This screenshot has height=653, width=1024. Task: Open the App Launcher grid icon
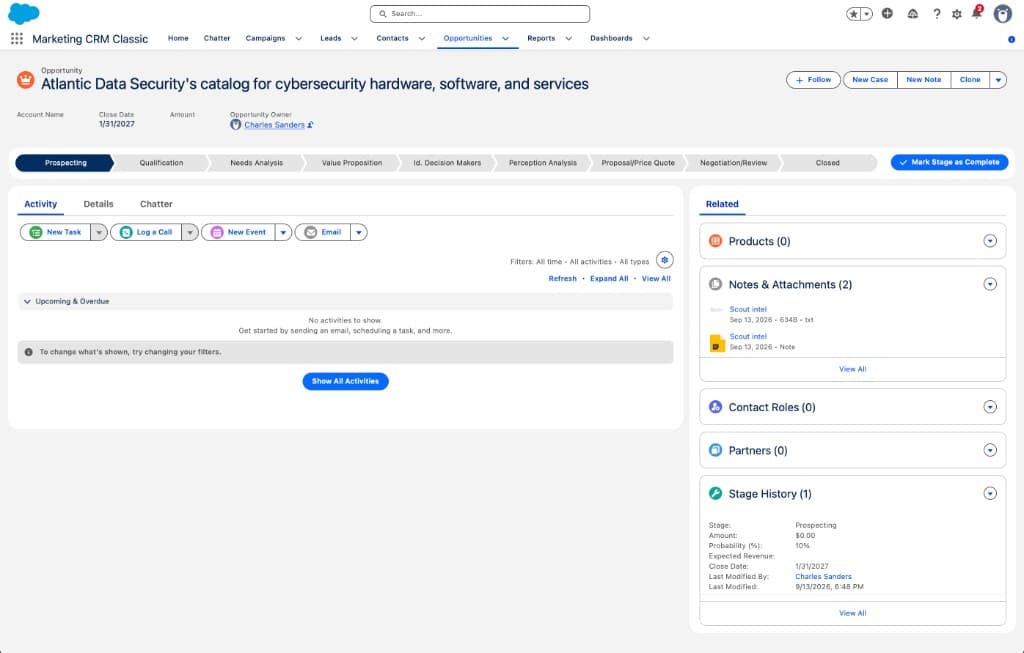17,39
